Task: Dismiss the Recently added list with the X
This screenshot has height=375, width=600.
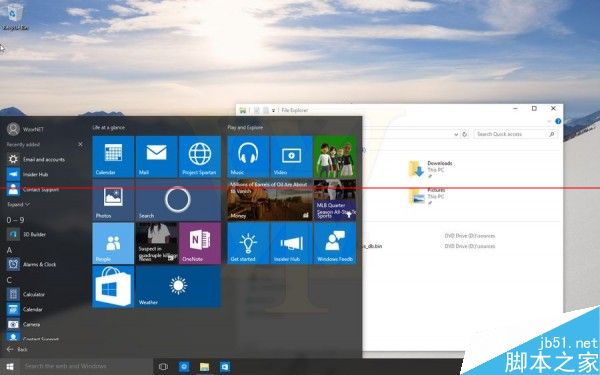Action: [x=80, y=144]
